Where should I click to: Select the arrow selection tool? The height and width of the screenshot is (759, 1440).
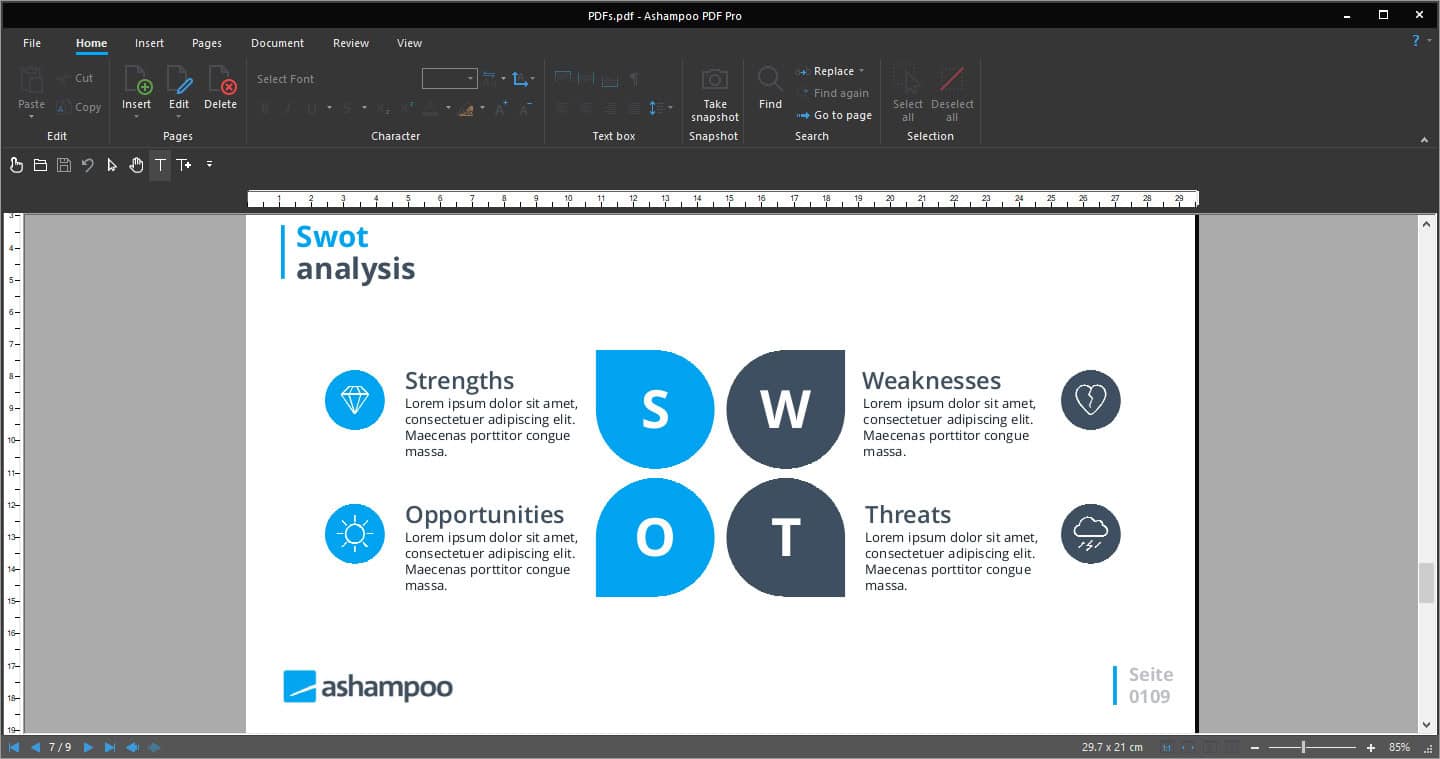click(x=113, y=165)
